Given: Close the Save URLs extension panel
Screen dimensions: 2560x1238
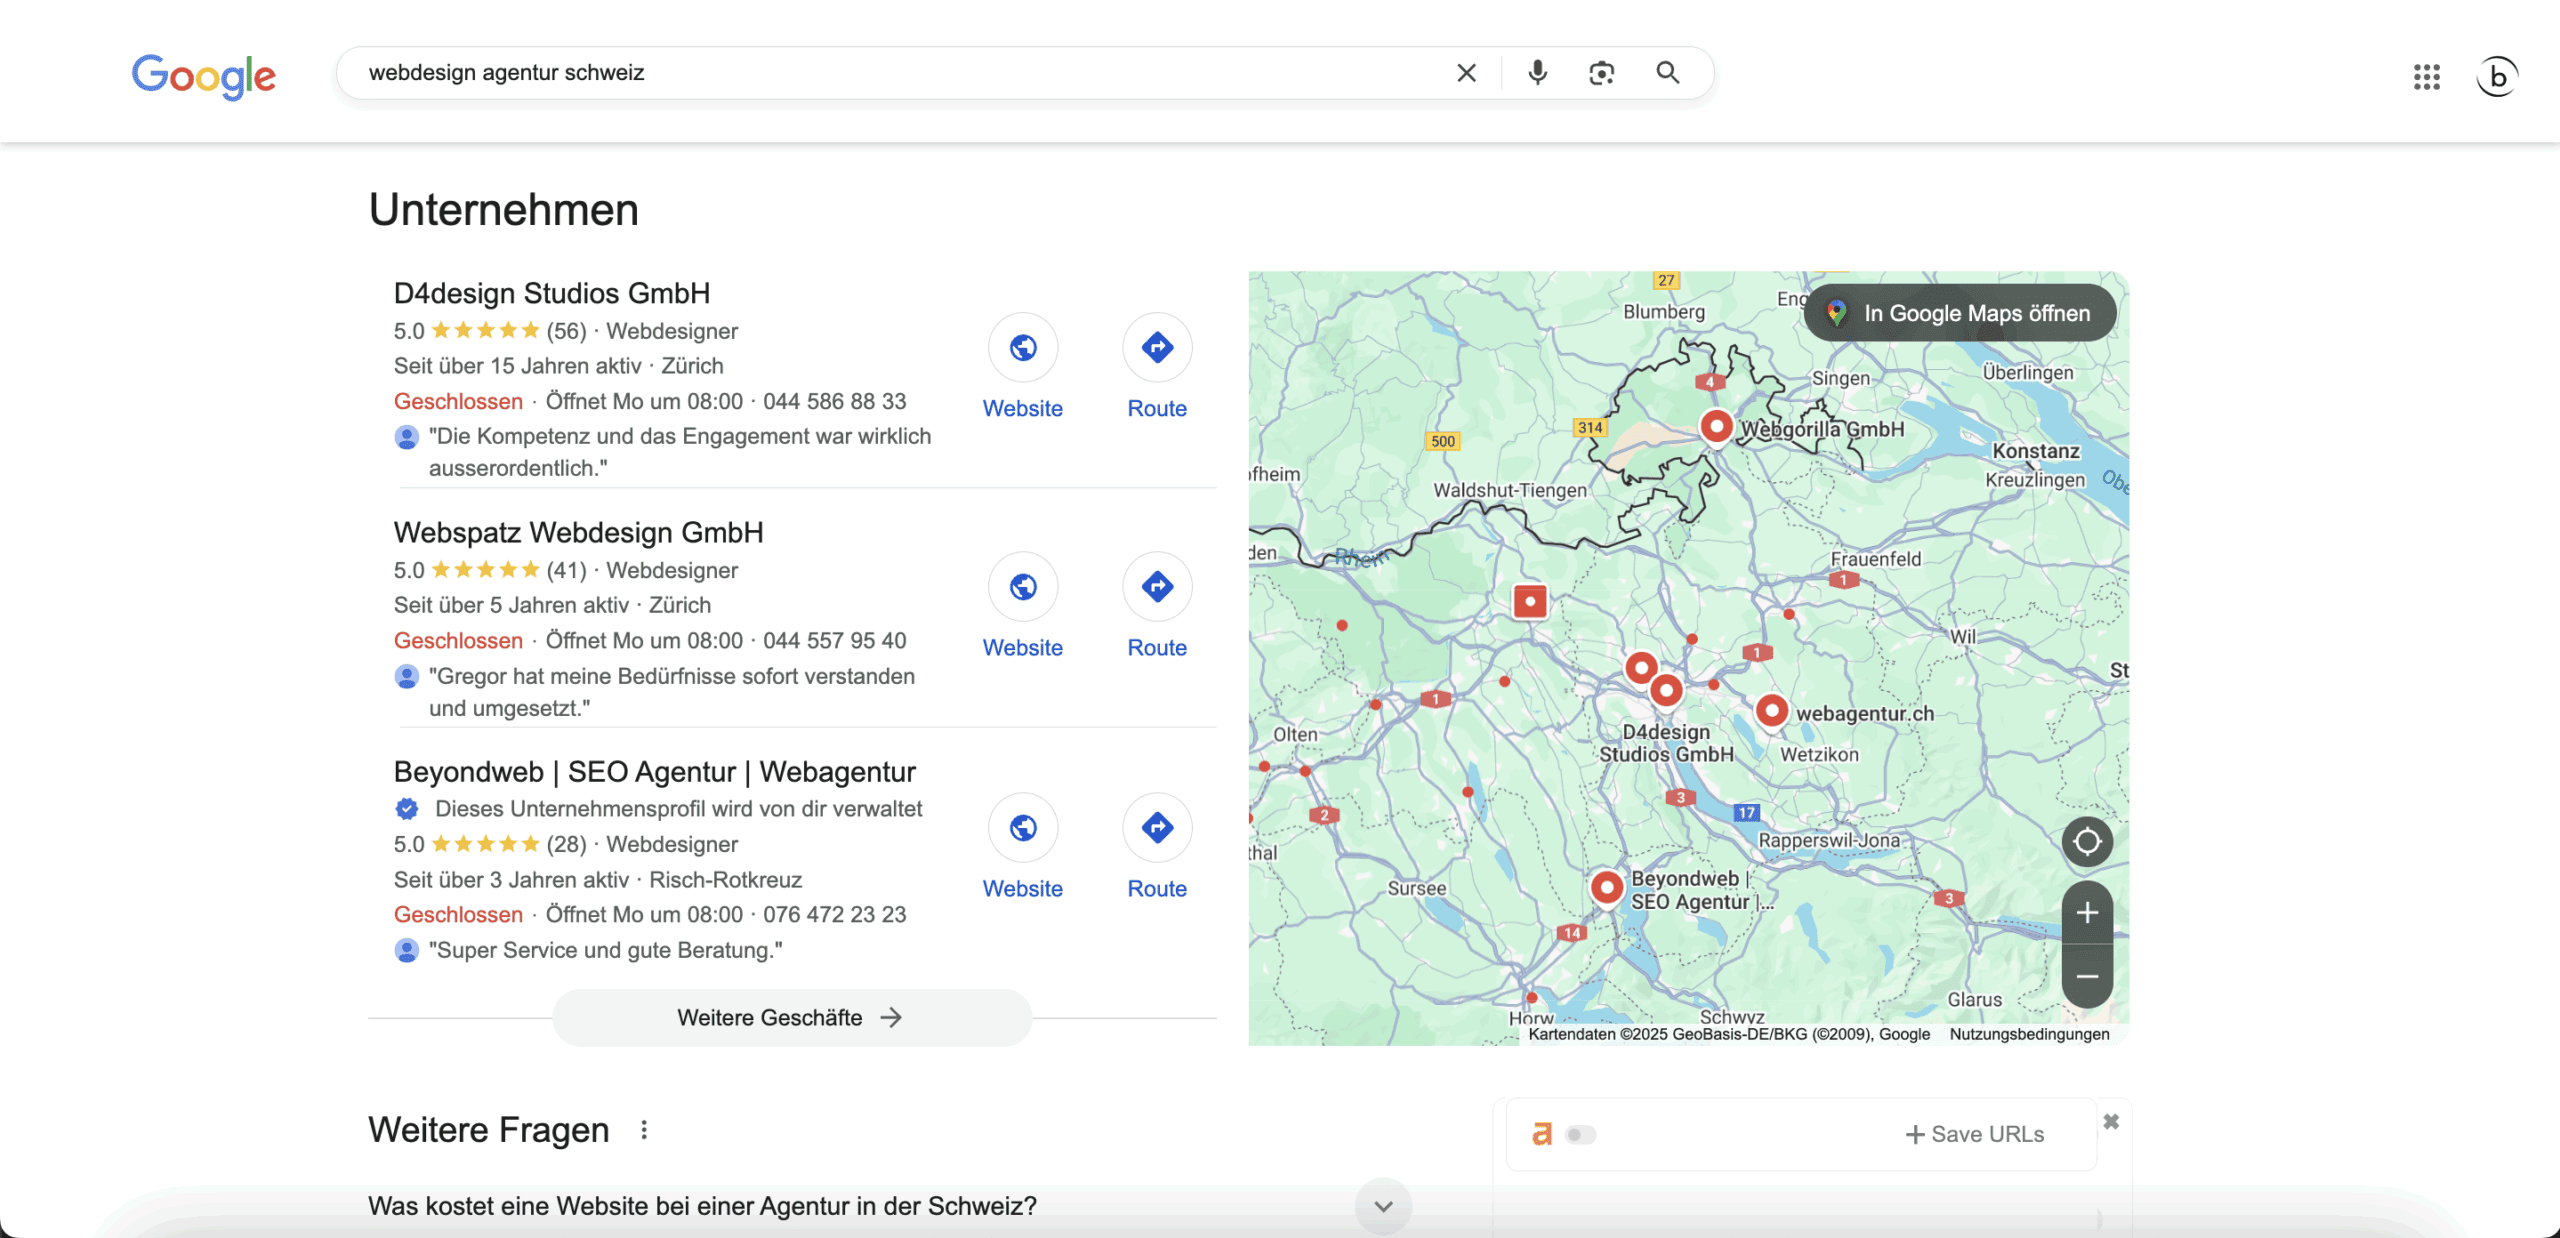Looking at the screenshot, I should (x=2111, y=1122).
